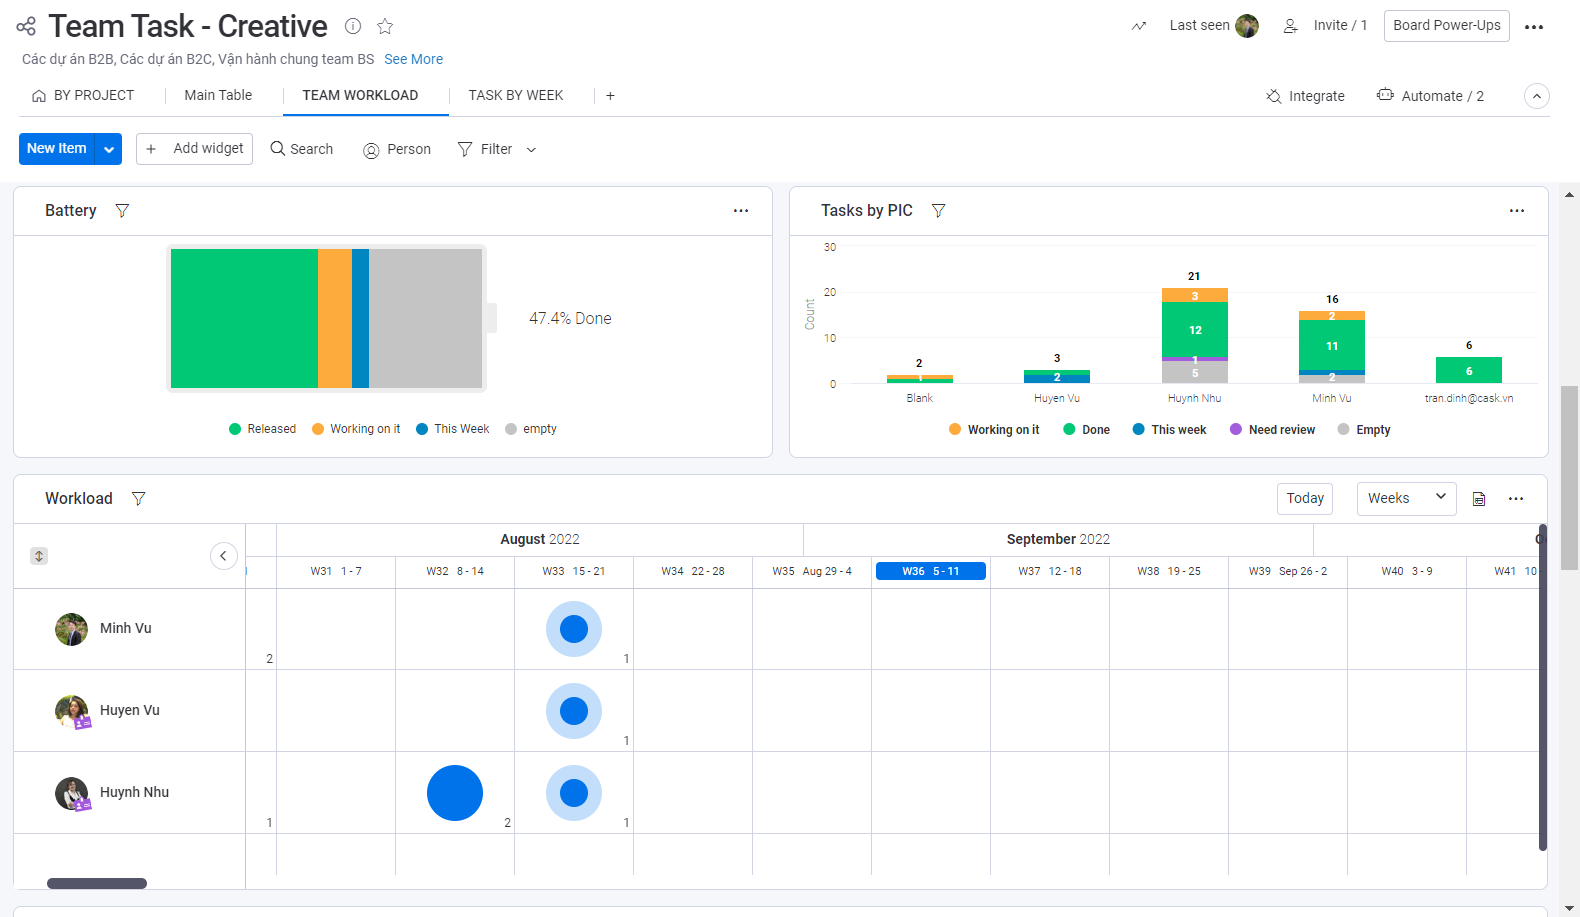
Task: Click the board activity trend icon
Action: pos(1139,26)
